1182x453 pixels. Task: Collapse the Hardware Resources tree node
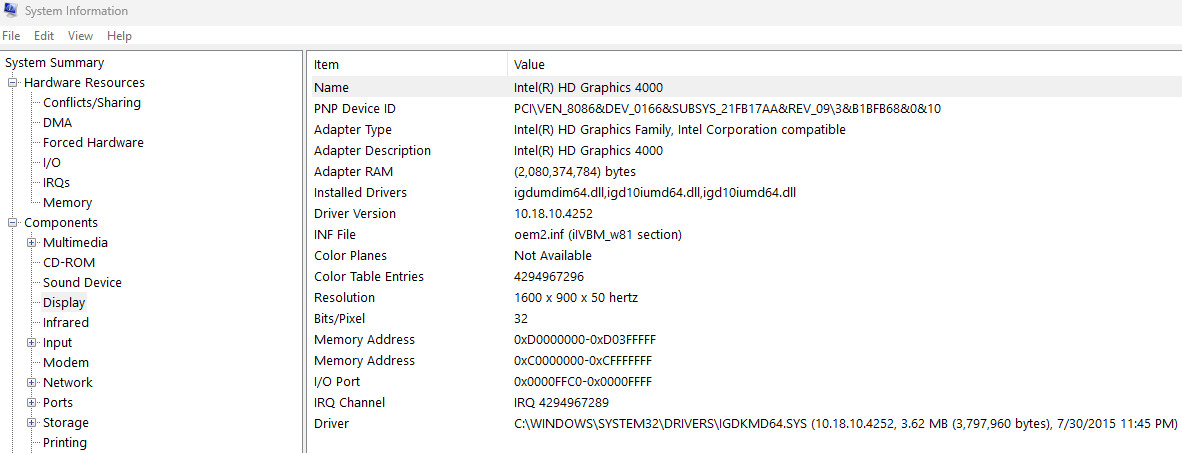pos(12,83)
